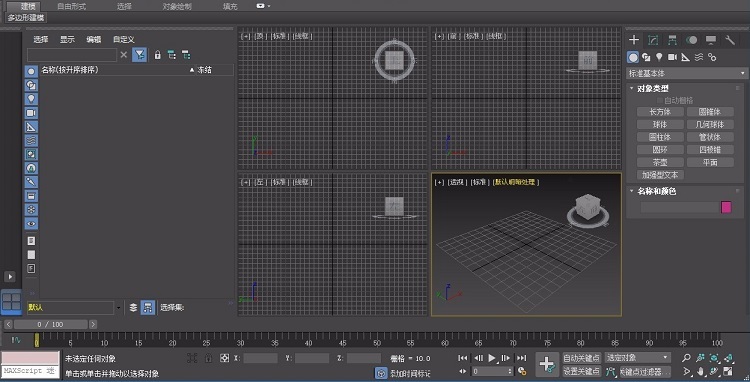The width and height of the screenshot is (750, 382).
Task: Open the mini curve editor icon
Action: coord(17,340)
